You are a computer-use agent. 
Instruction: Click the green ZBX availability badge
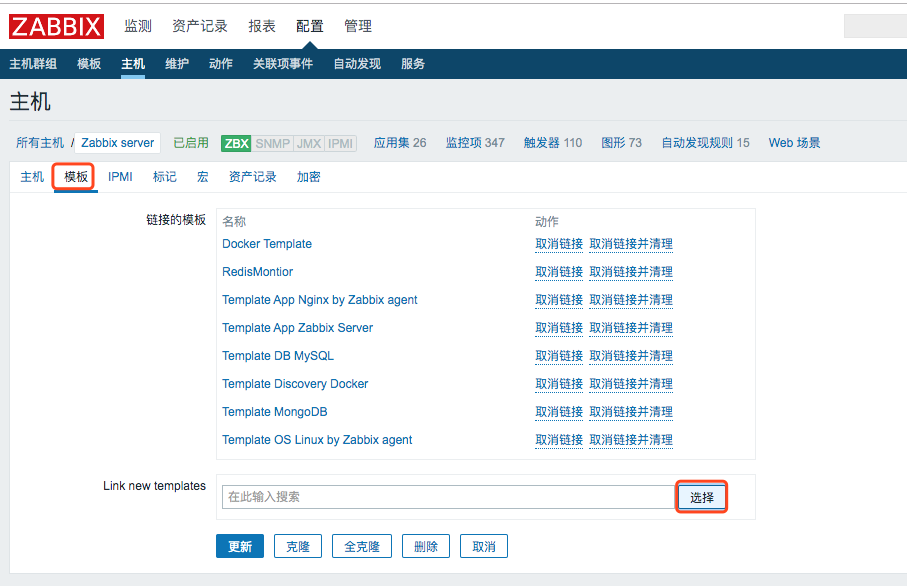(236, 143)
